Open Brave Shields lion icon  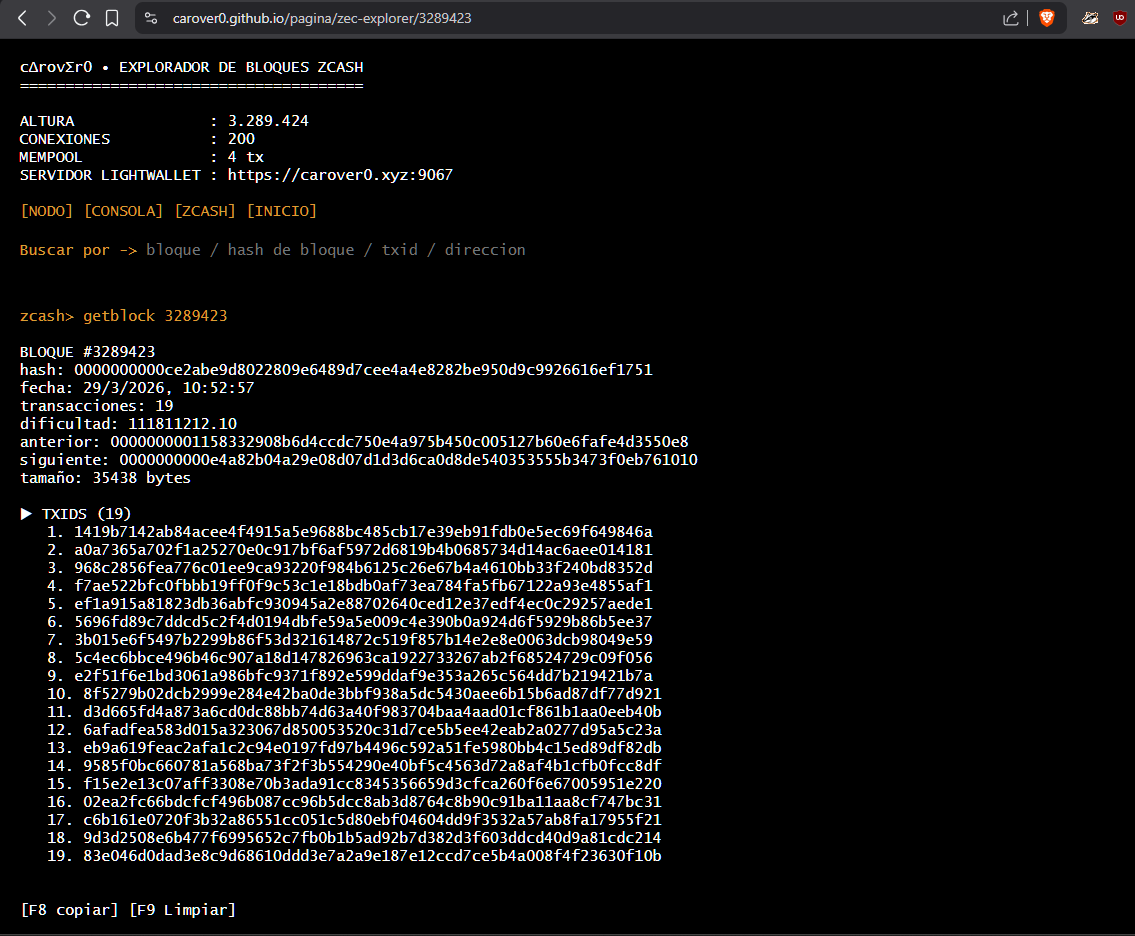tap(1047, 18)
